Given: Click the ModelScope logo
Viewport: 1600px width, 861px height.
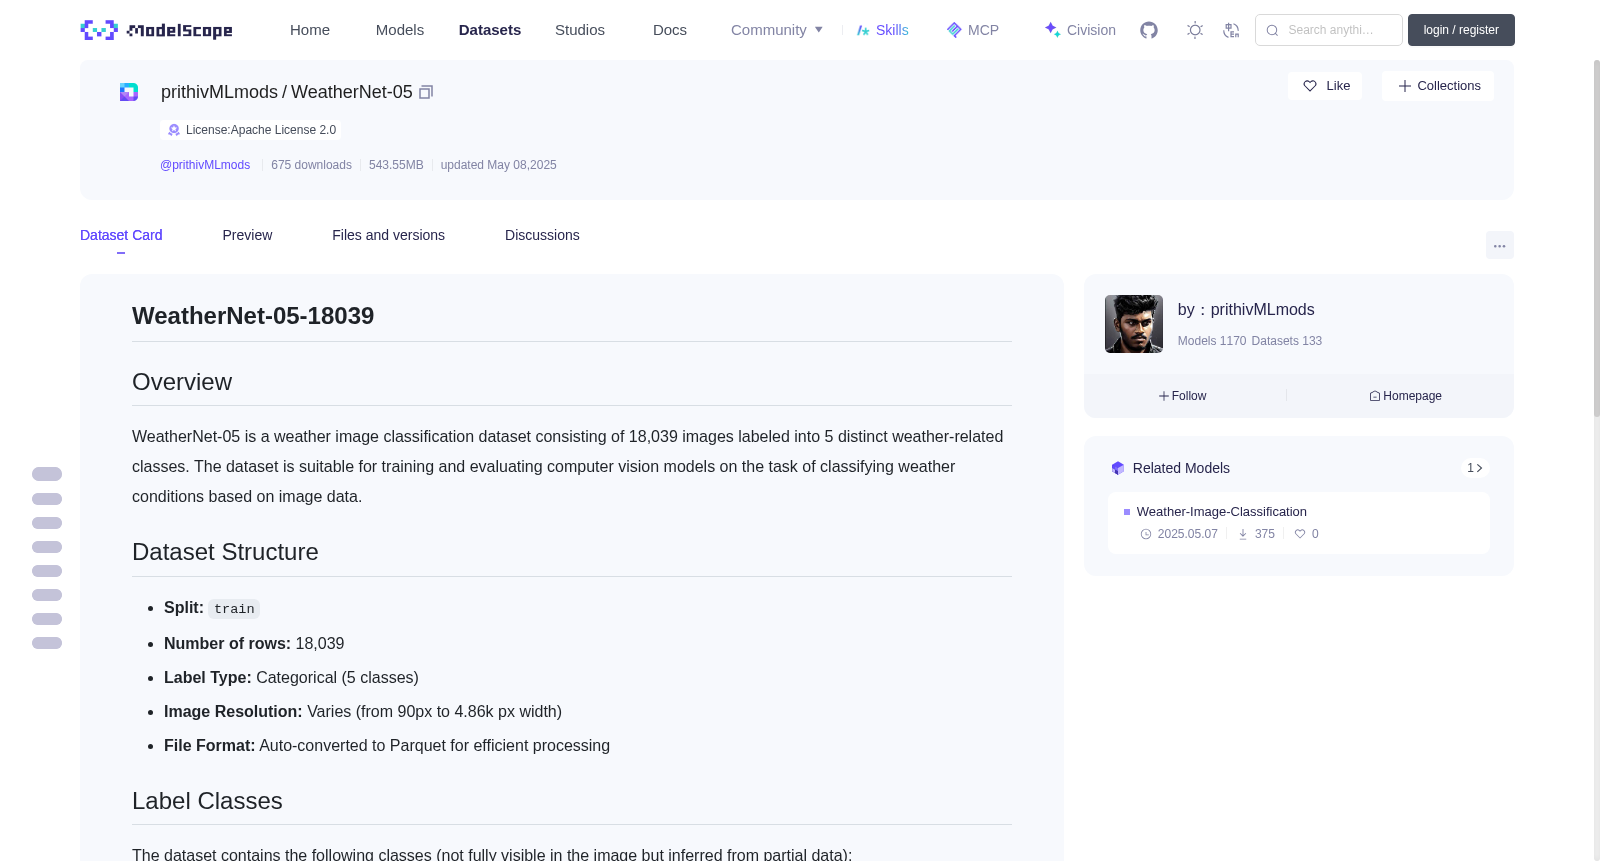Looking at the screenshot, I should (156, 30).
